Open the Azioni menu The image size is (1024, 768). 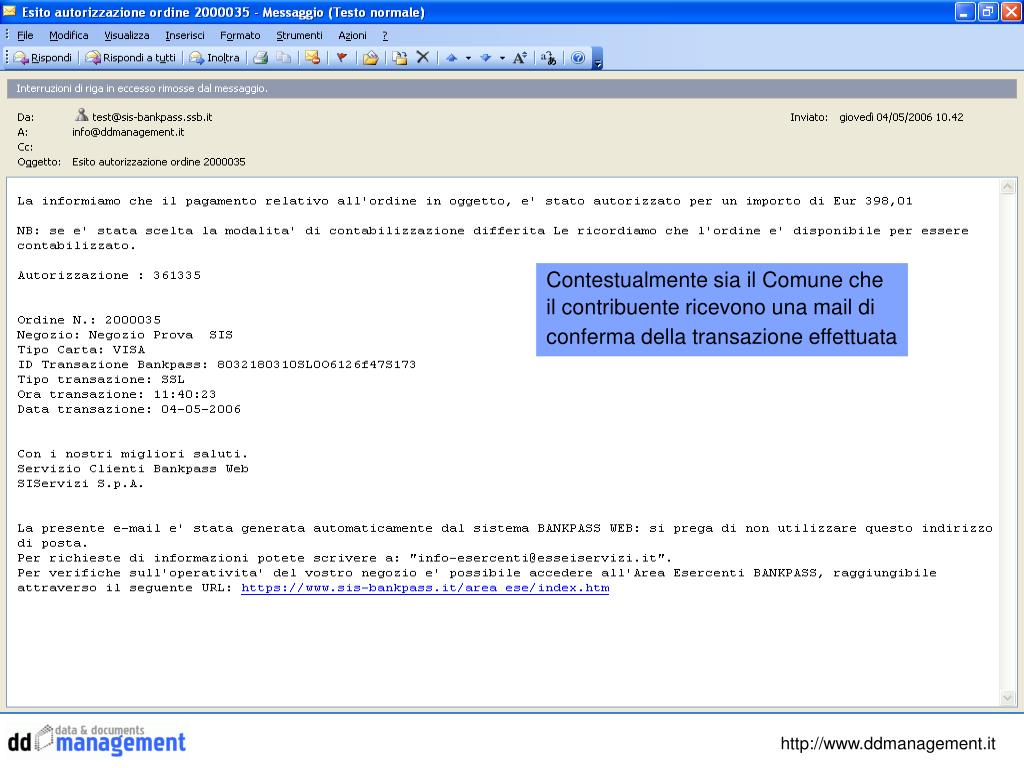(352, 35)
